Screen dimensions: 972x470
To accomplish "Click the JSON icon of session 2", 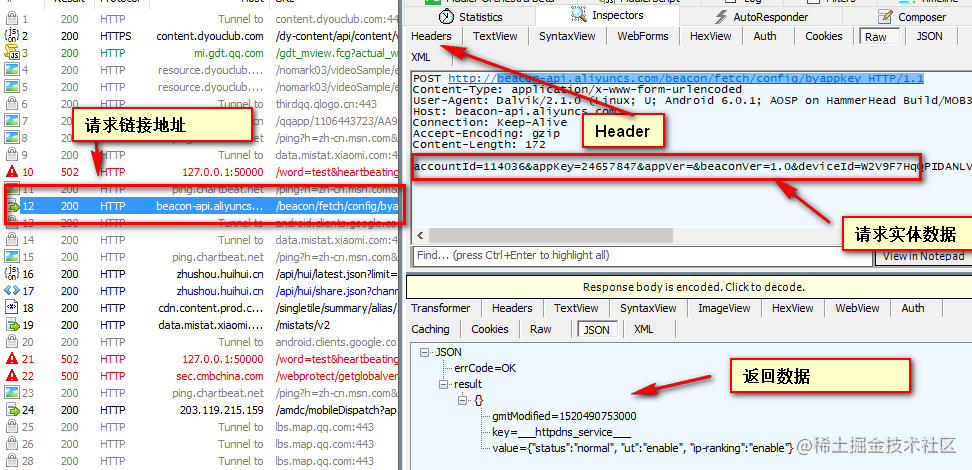I will (x=12, y=36).
